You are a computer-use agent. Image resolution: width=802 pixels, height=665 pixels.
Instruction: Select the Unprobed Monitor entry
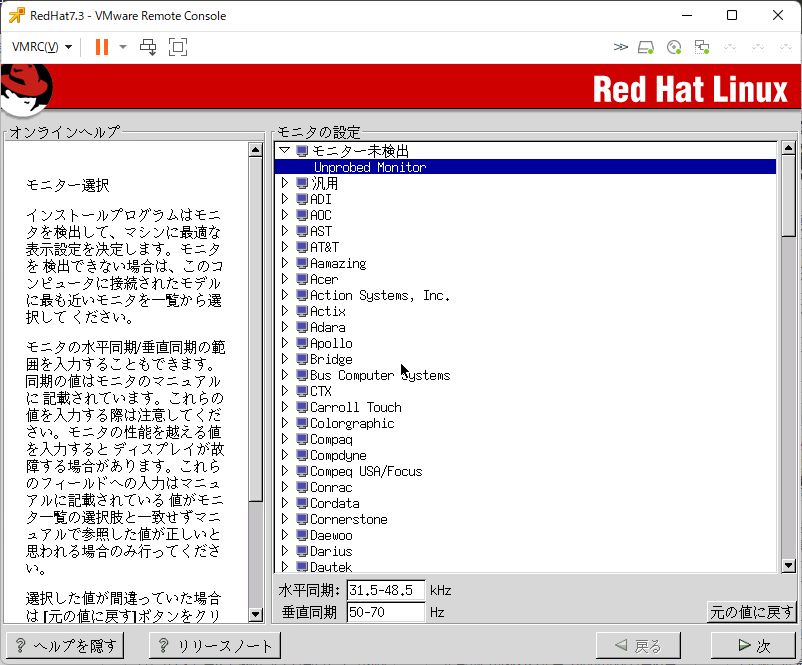(x=525, y=167)
